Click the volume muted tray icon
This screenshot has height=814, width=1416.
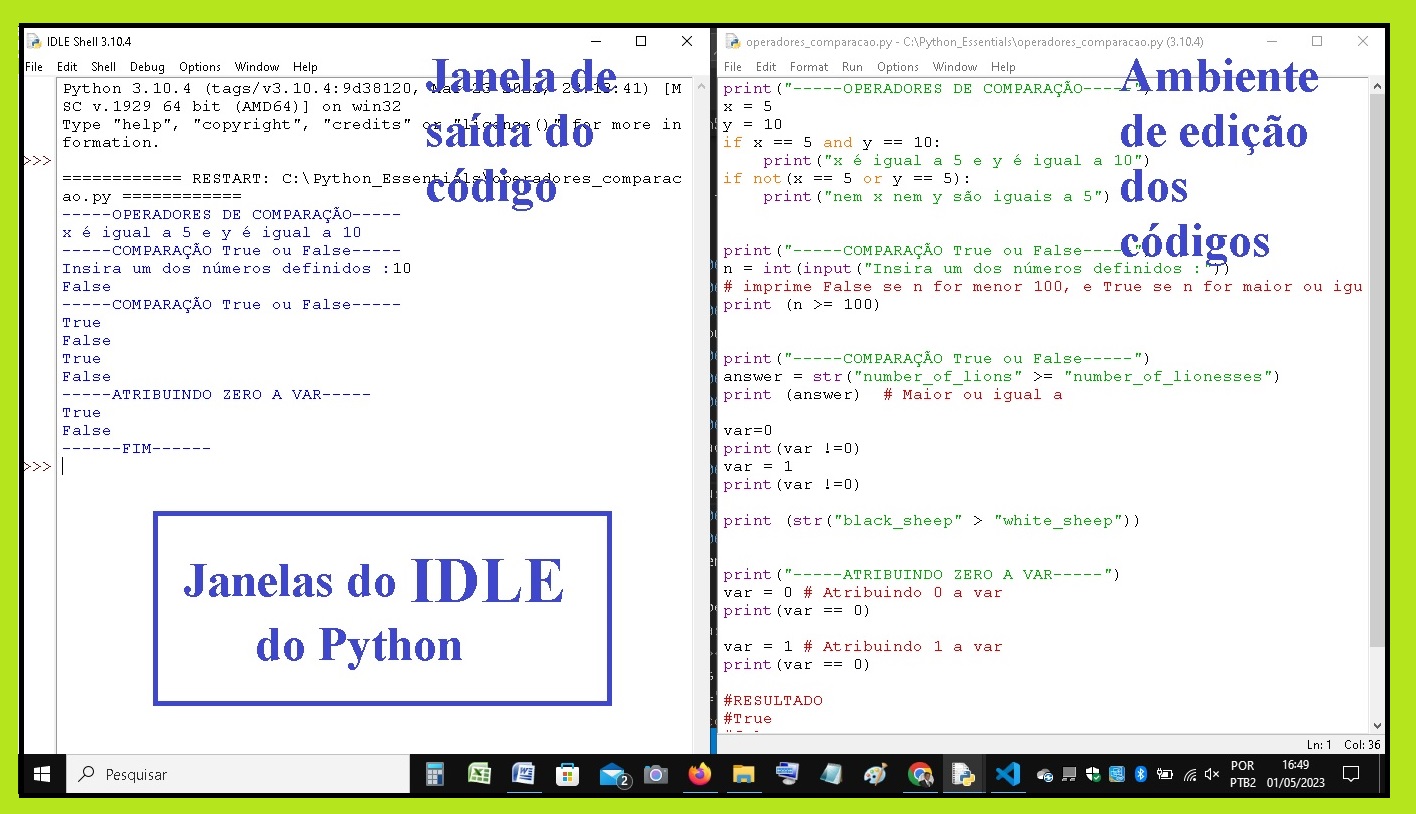(x=1212, y=774)
